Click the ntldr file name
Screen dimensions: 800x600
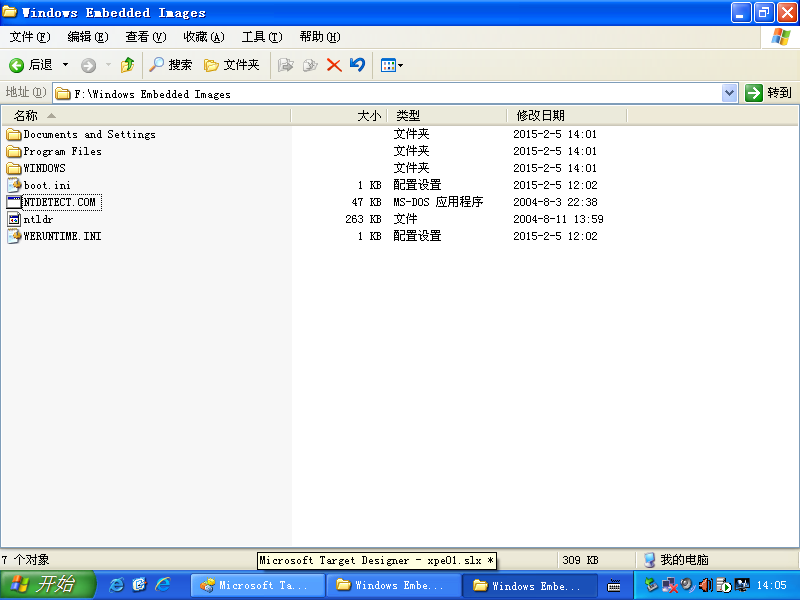[x=38, y=219]
